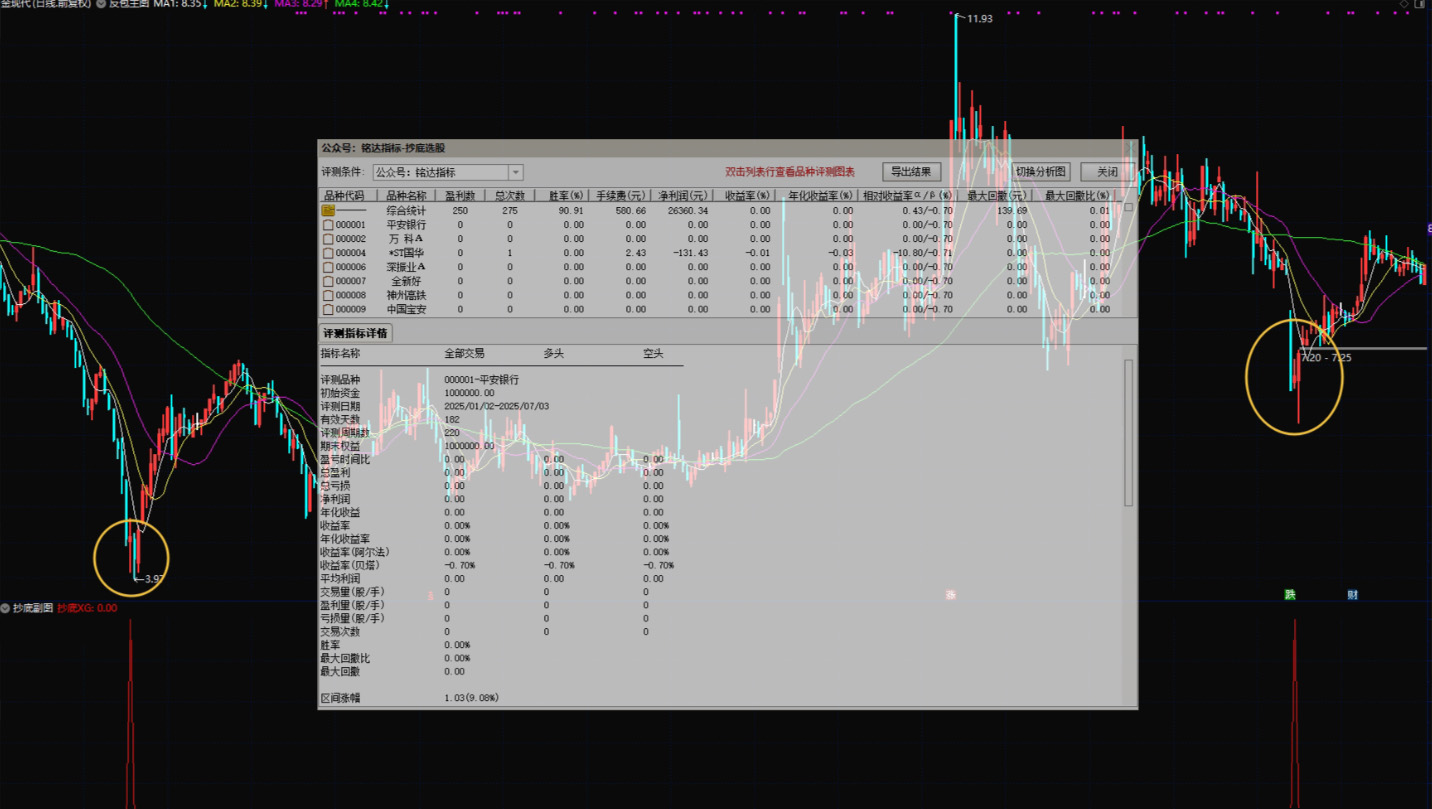Expand the 抄底副图 sub-chart indicator chevron
Viewport: 1432px width, 809px height.
[x=6, y=608]
